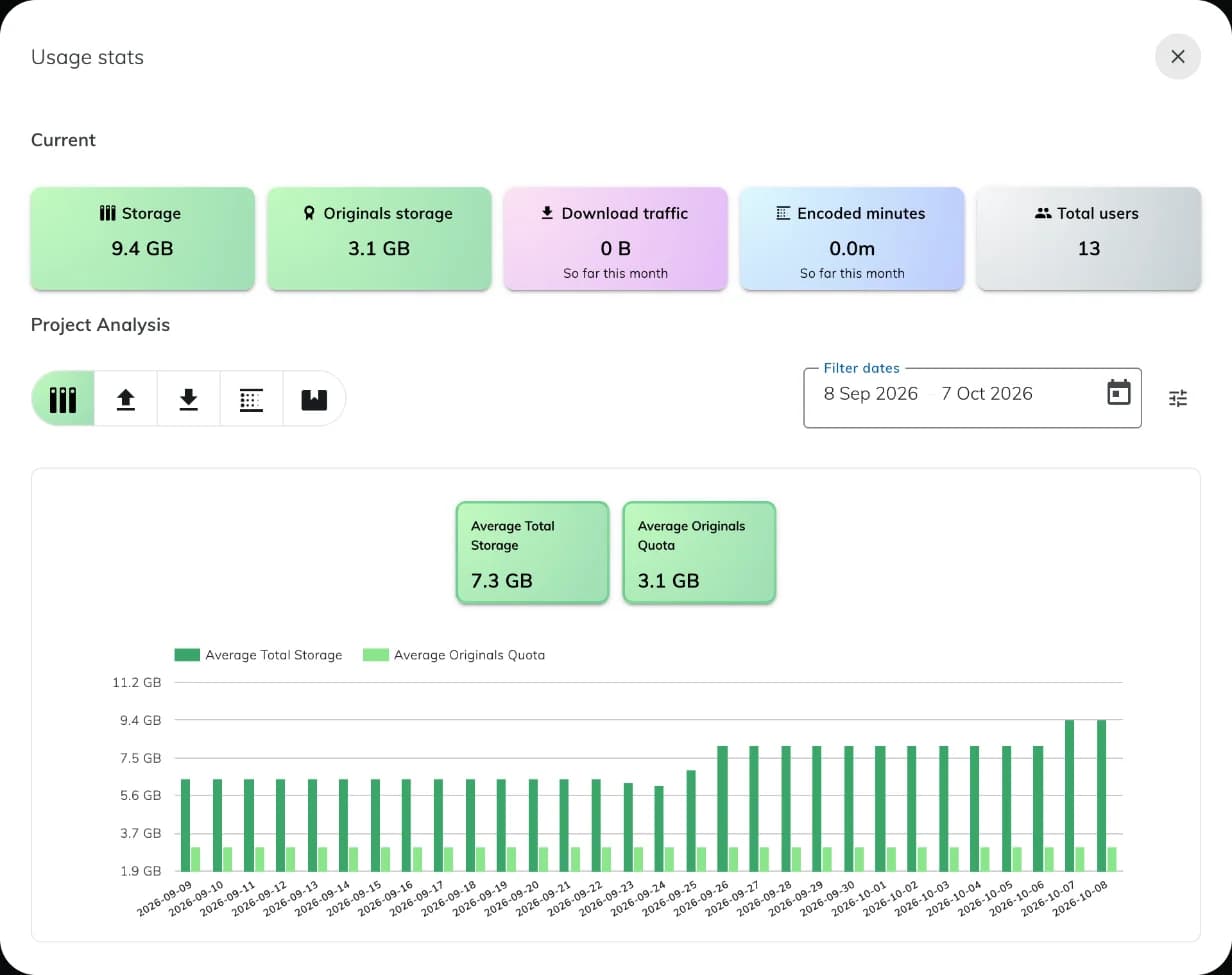Select the storage analysis toggle icon
Viewport: 1232px width, 975px height.
(63, 399)
